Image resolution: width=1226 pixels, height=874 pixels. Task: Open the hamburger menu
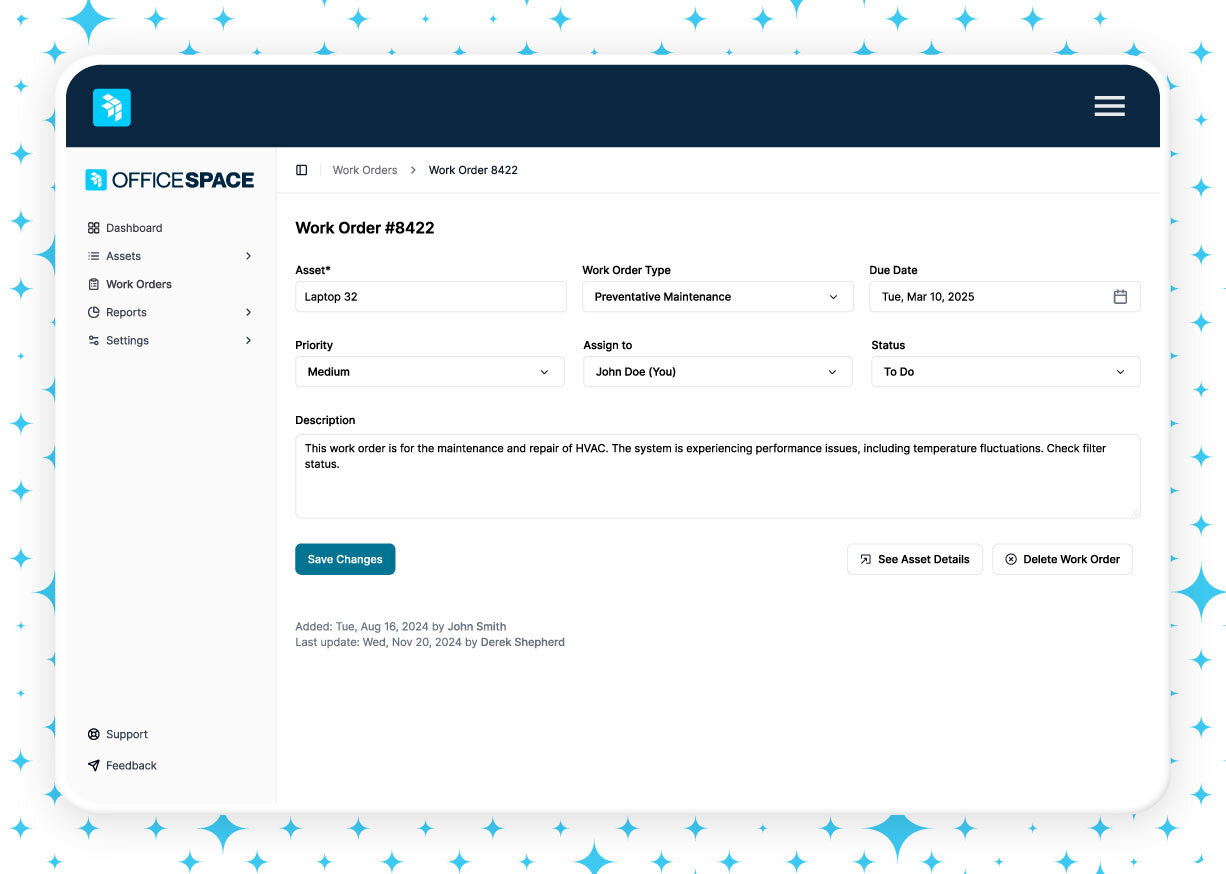(1109, 106)
